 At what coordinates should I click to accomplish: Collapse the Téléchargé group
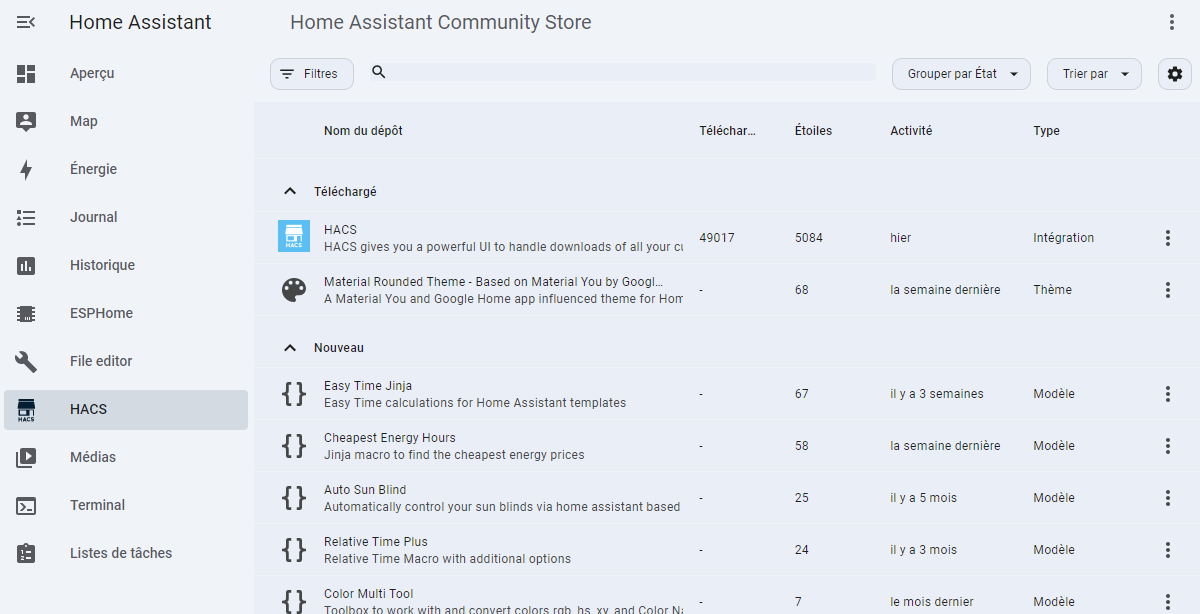(290, 191)
